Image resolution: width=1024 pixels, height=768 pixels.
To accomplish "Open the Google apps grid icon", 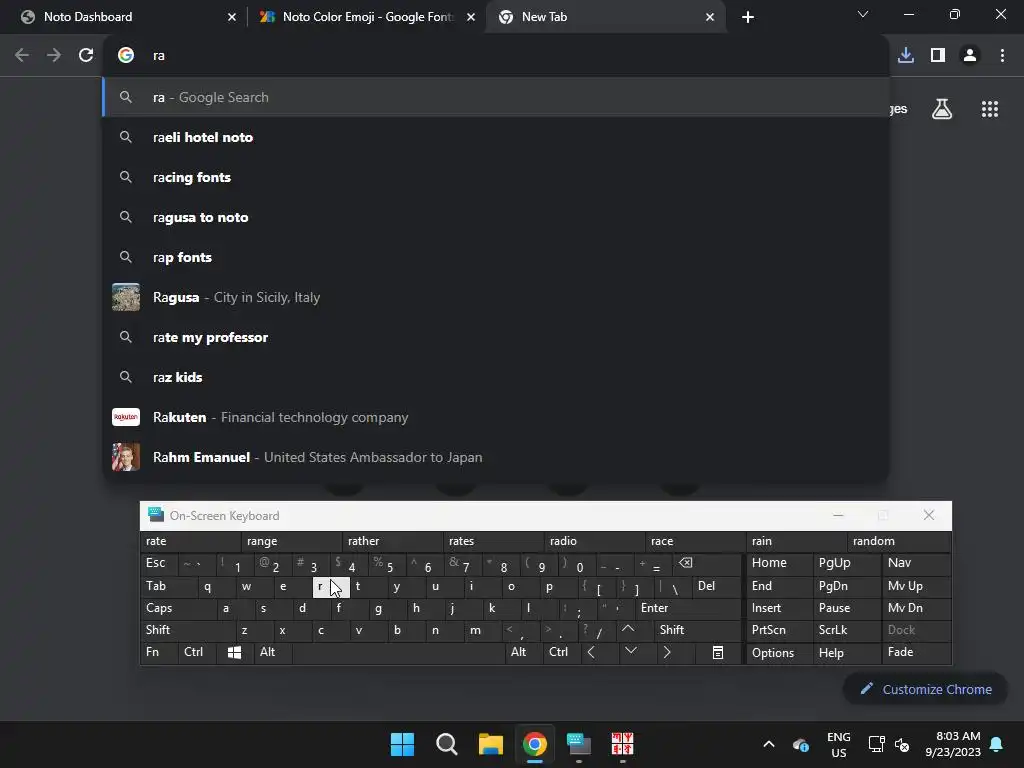I will 990,109.
